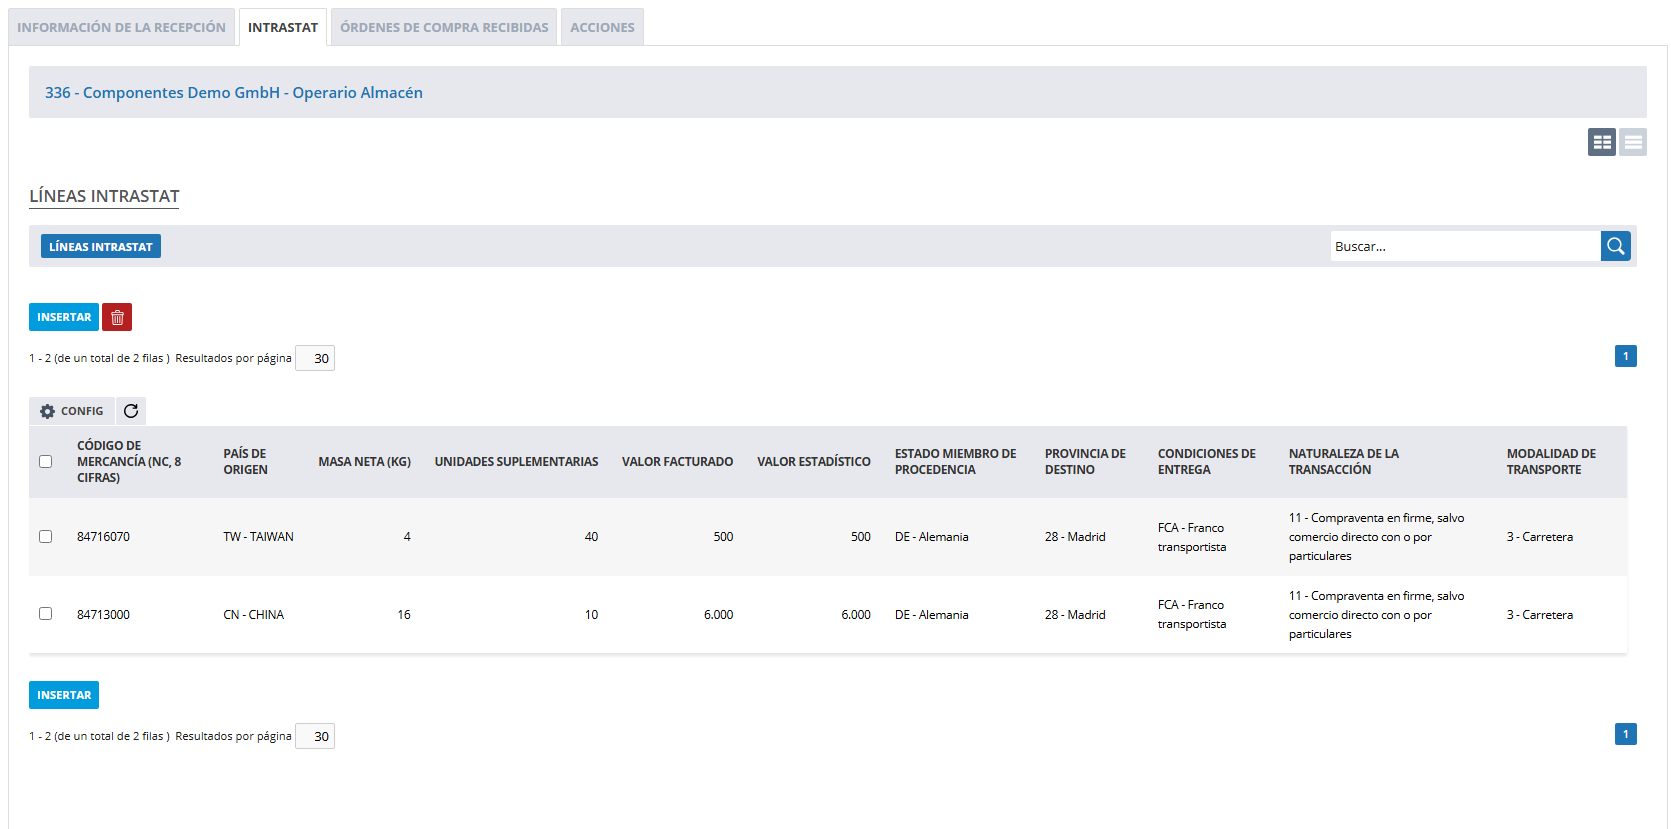Click the CN - CHINA origin cell
The image size is (1671, 829).
[253, 615]
